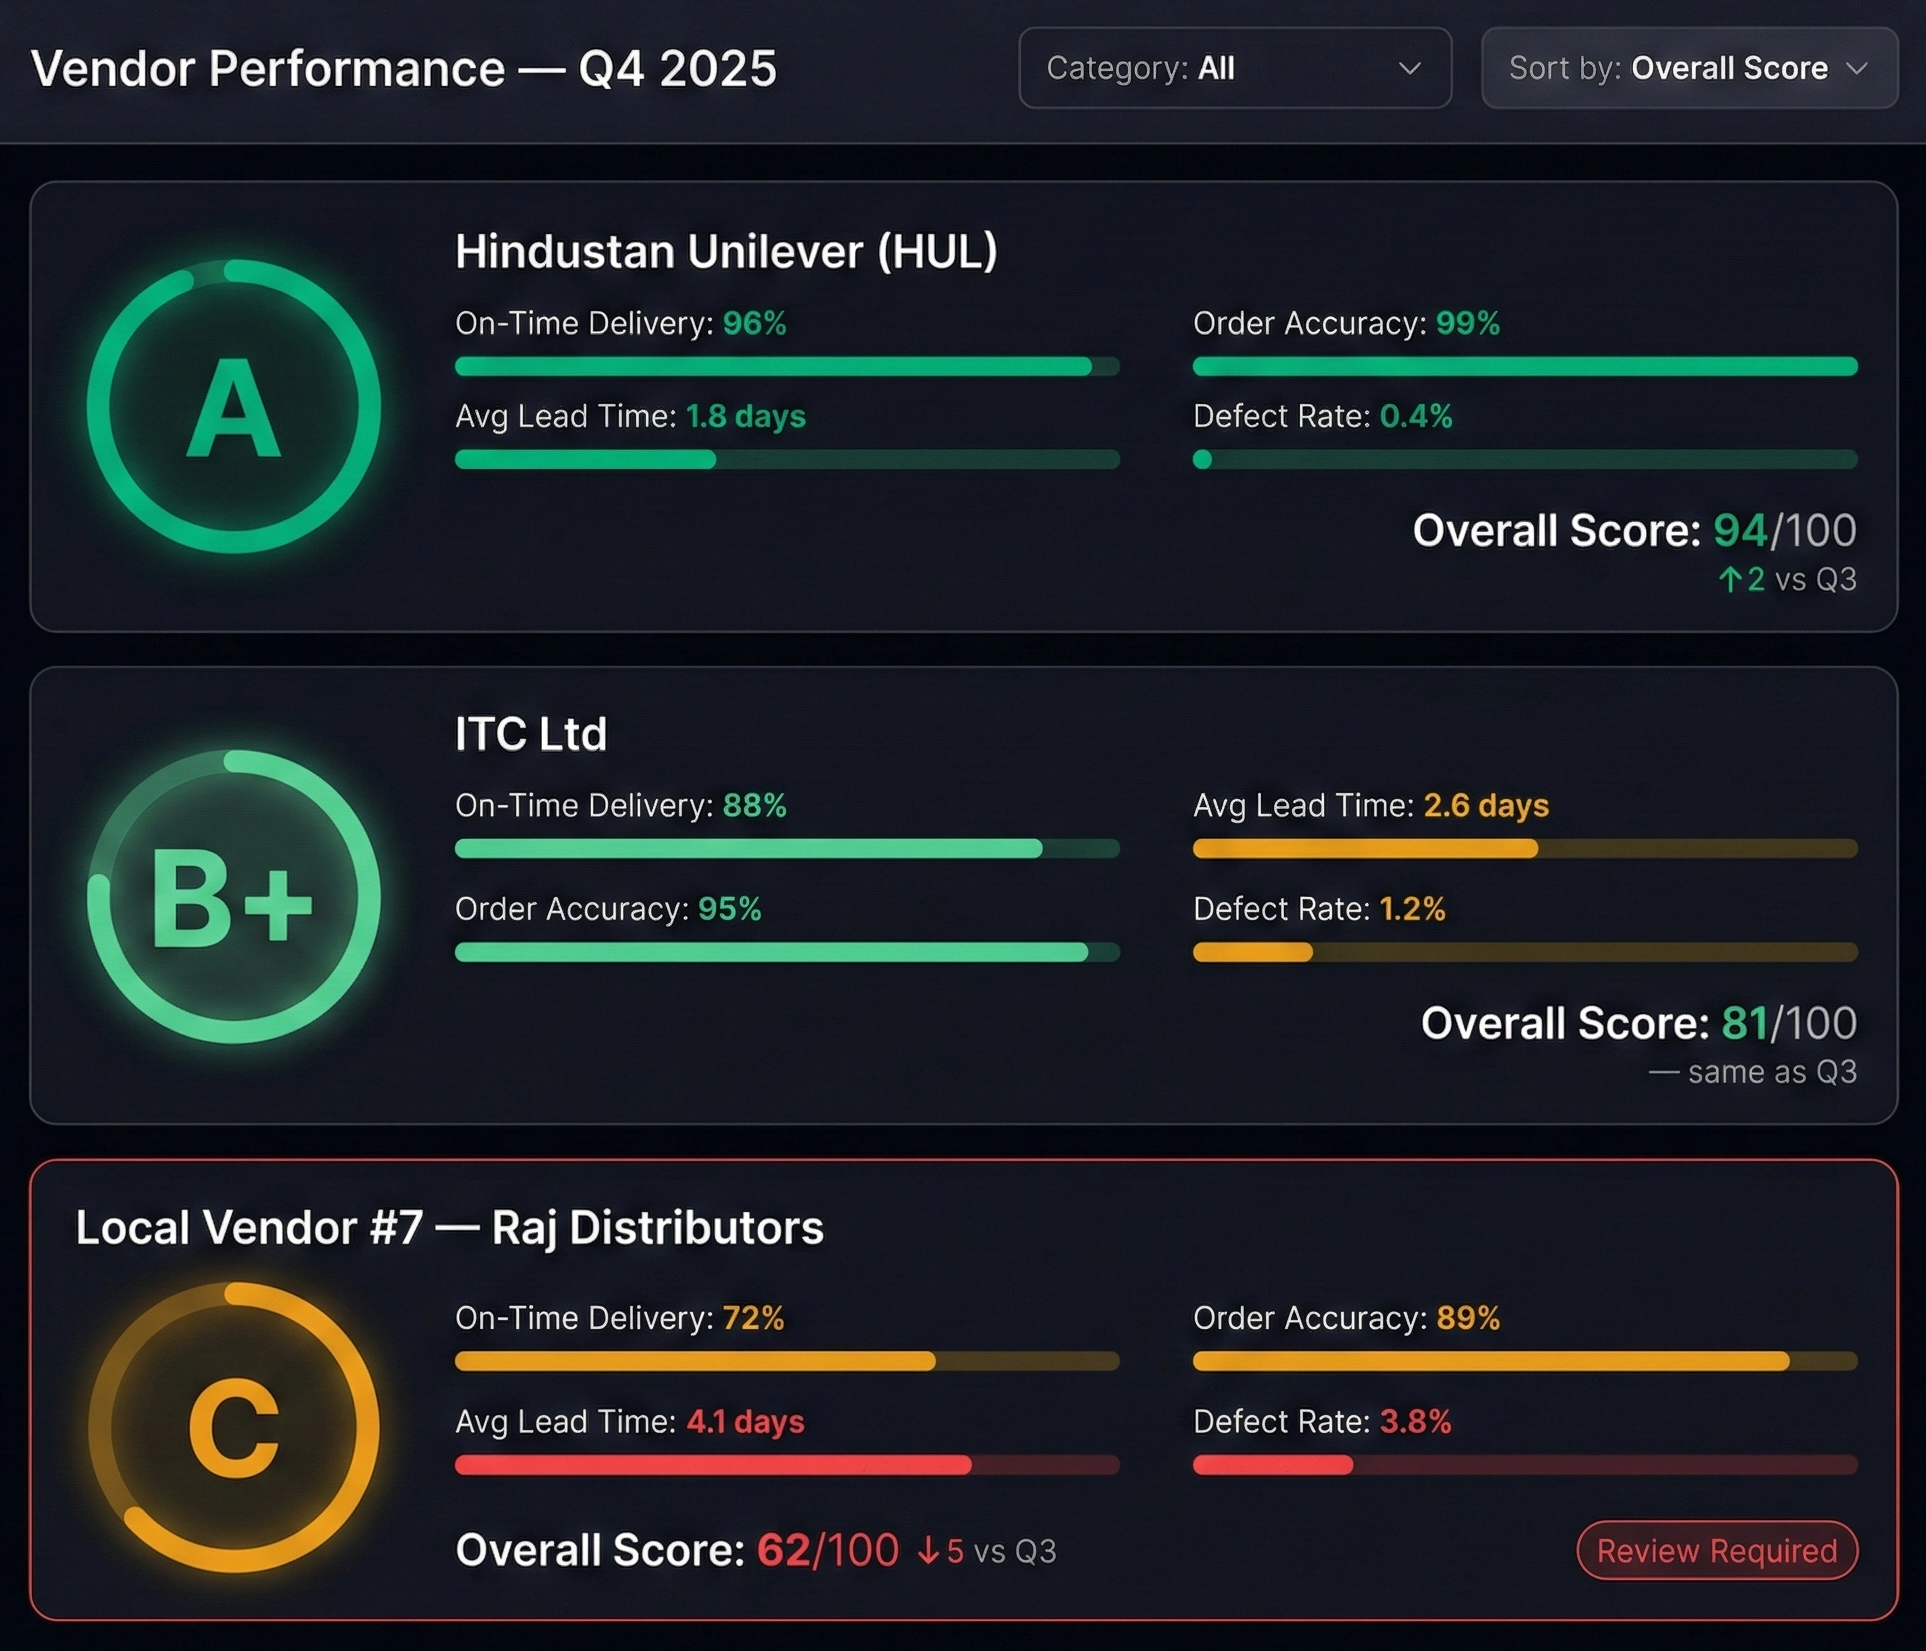This screenshot has width=1926, height=1651.
Task: Click ITC Ltd's B+ grade badge
Action: [233, 897]
